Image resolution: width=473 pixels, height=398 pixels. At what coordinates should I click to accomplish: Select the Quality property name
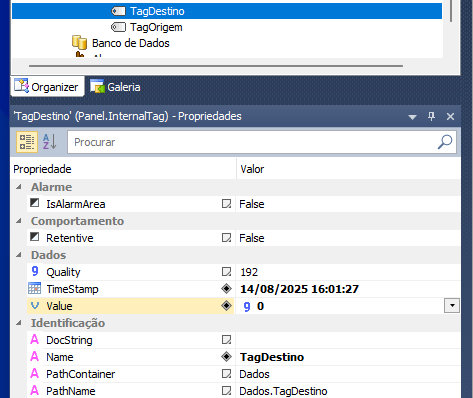[63, 272]
